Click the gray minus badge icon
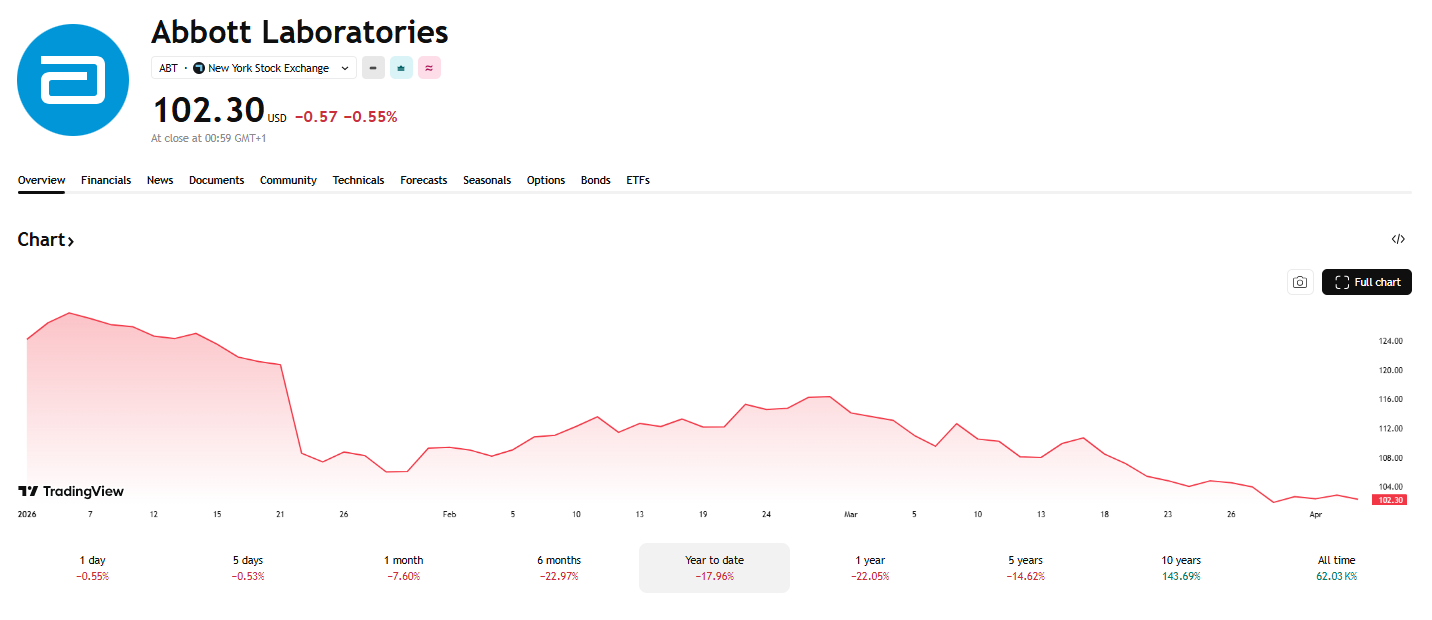The image size is (1432, 620). [373, 68]
